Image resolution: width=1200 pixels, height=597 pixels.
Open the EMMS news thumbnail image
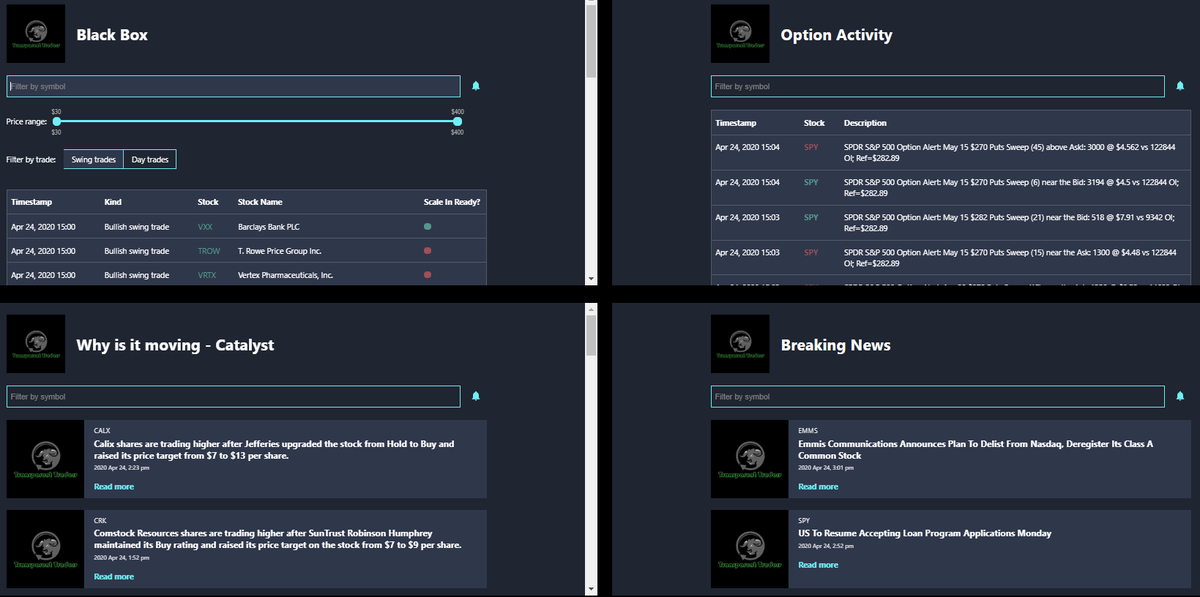[750, 459]
